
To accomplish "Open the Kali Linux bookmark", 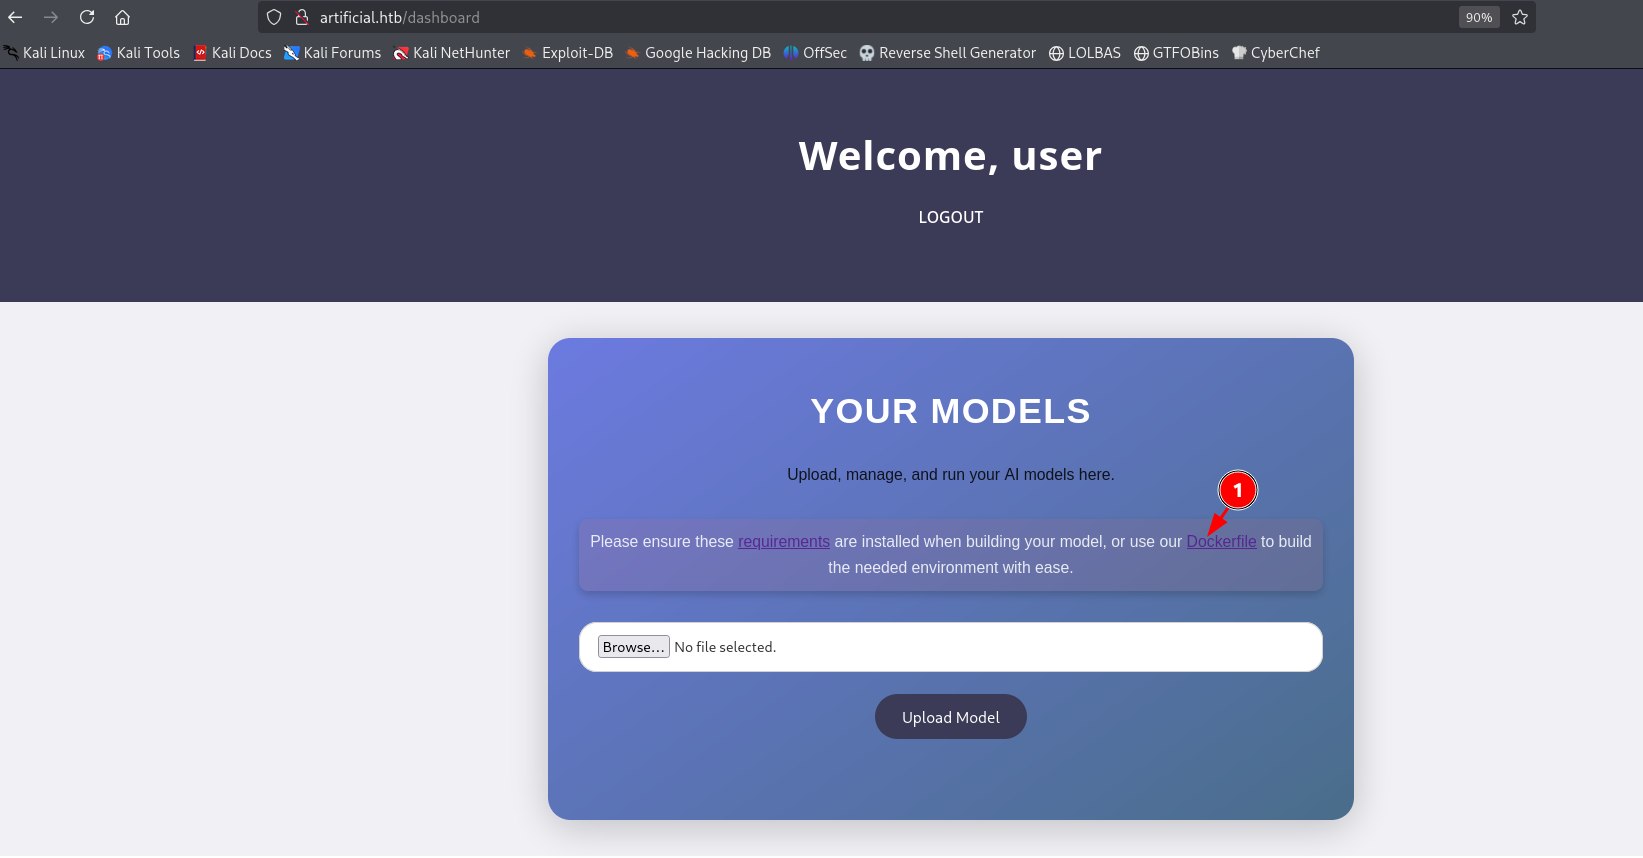I will point(45,53).
